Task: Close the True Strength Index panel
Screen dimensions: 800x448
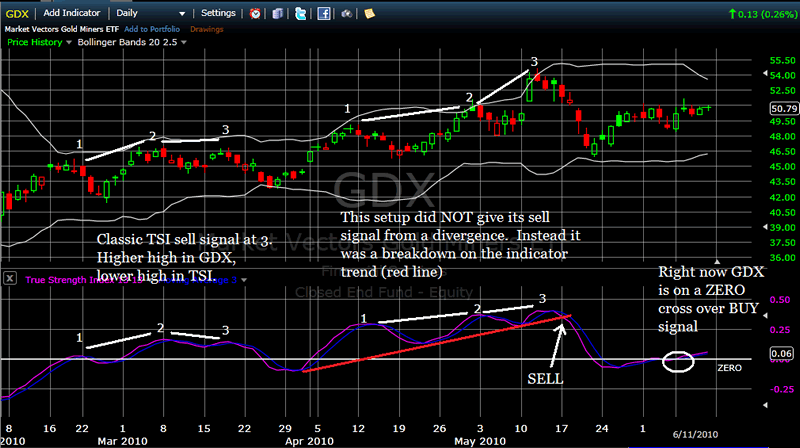Action: point(9,278)
